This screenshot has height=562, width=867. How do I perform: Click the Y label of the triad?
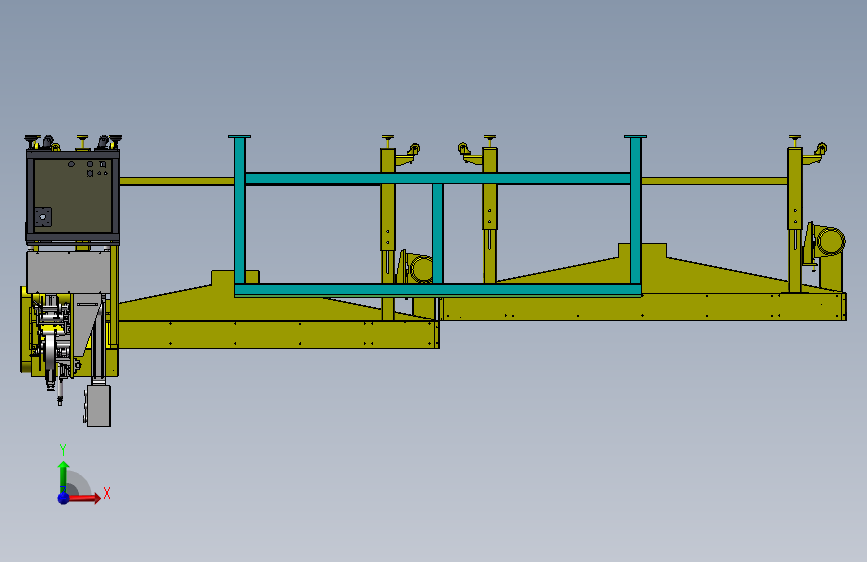point(63,450)
